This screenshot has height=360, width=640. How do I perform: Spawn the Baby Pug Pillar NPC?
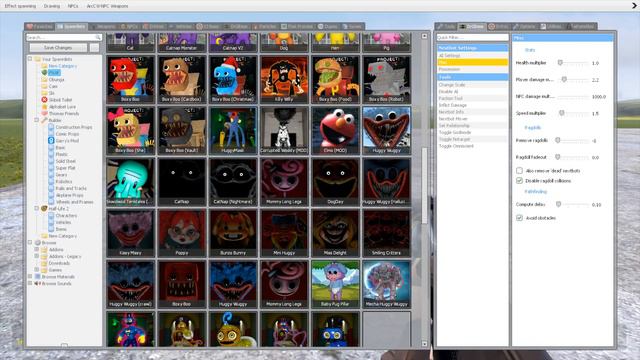pyautogui.click(x=335, y=284)
